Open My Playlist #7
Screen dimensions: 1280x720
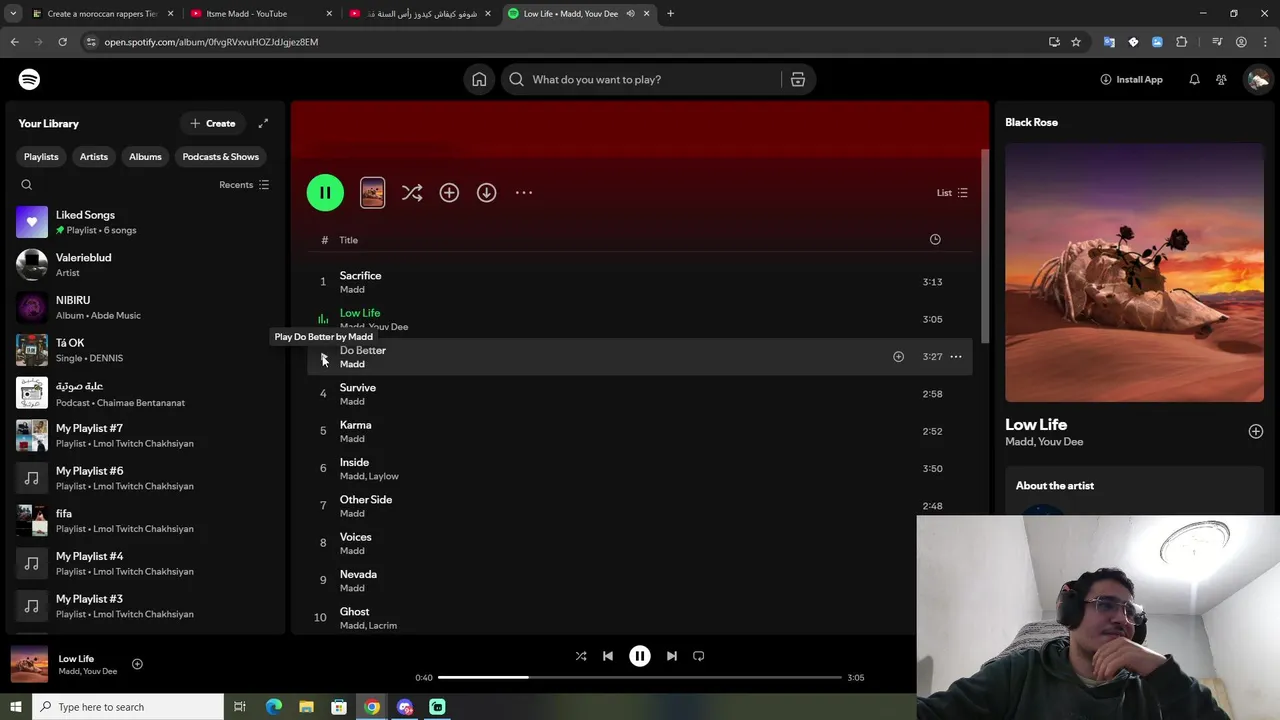coord(145,435)
